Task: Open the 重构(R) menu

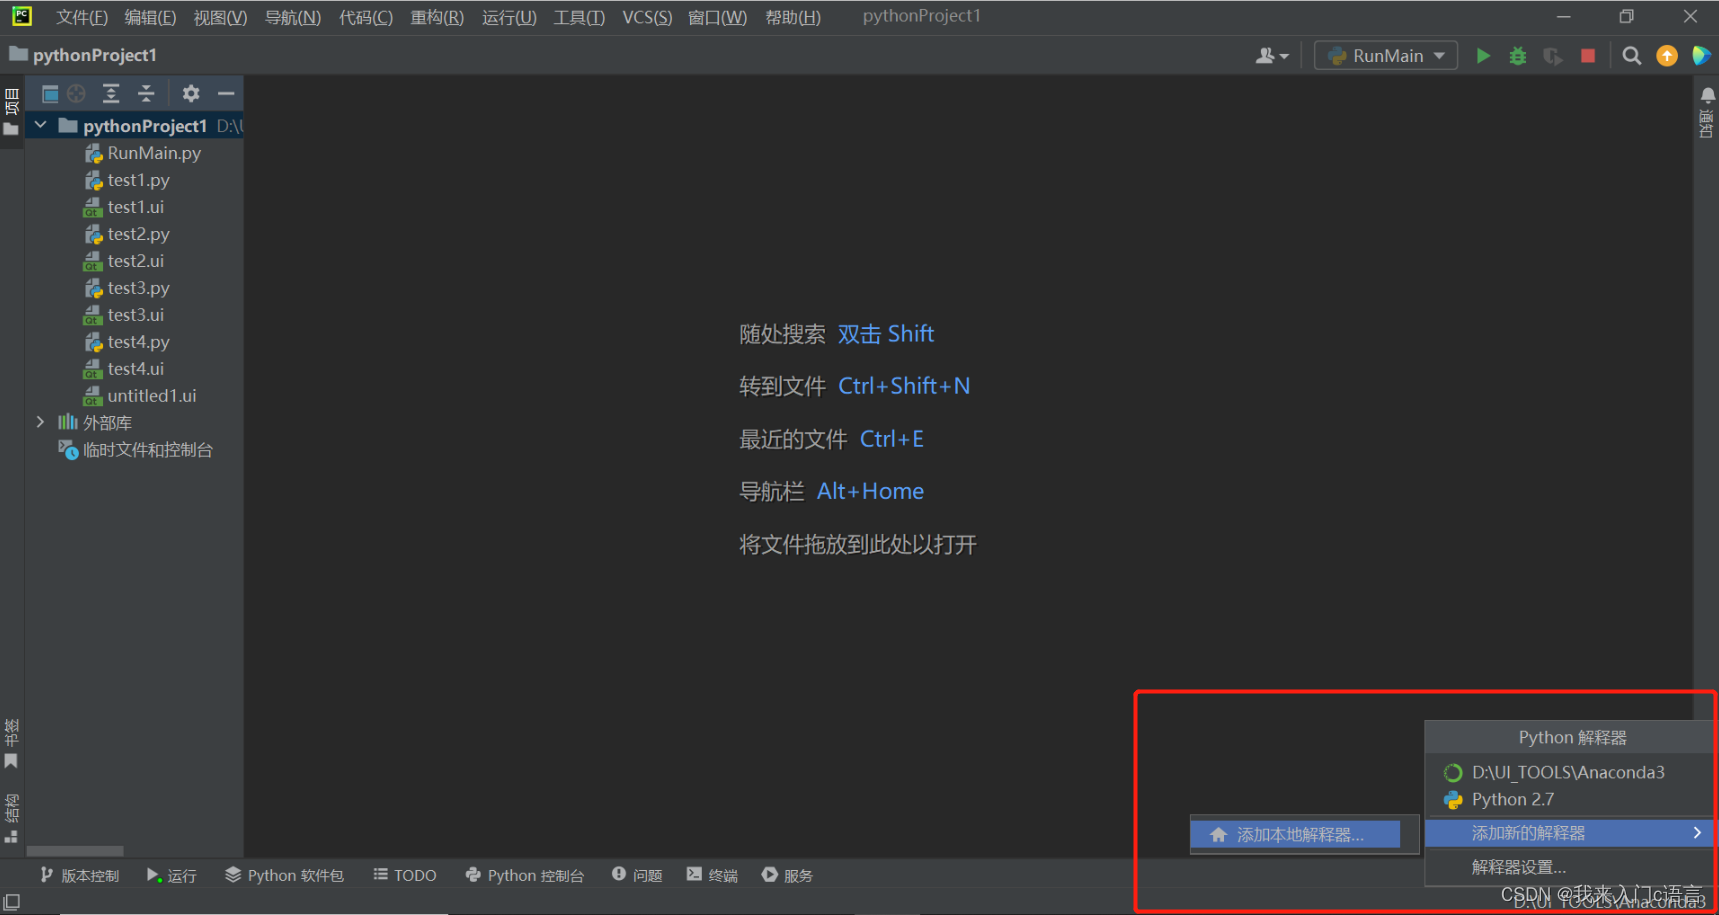Action: click(x=437, y=17)
